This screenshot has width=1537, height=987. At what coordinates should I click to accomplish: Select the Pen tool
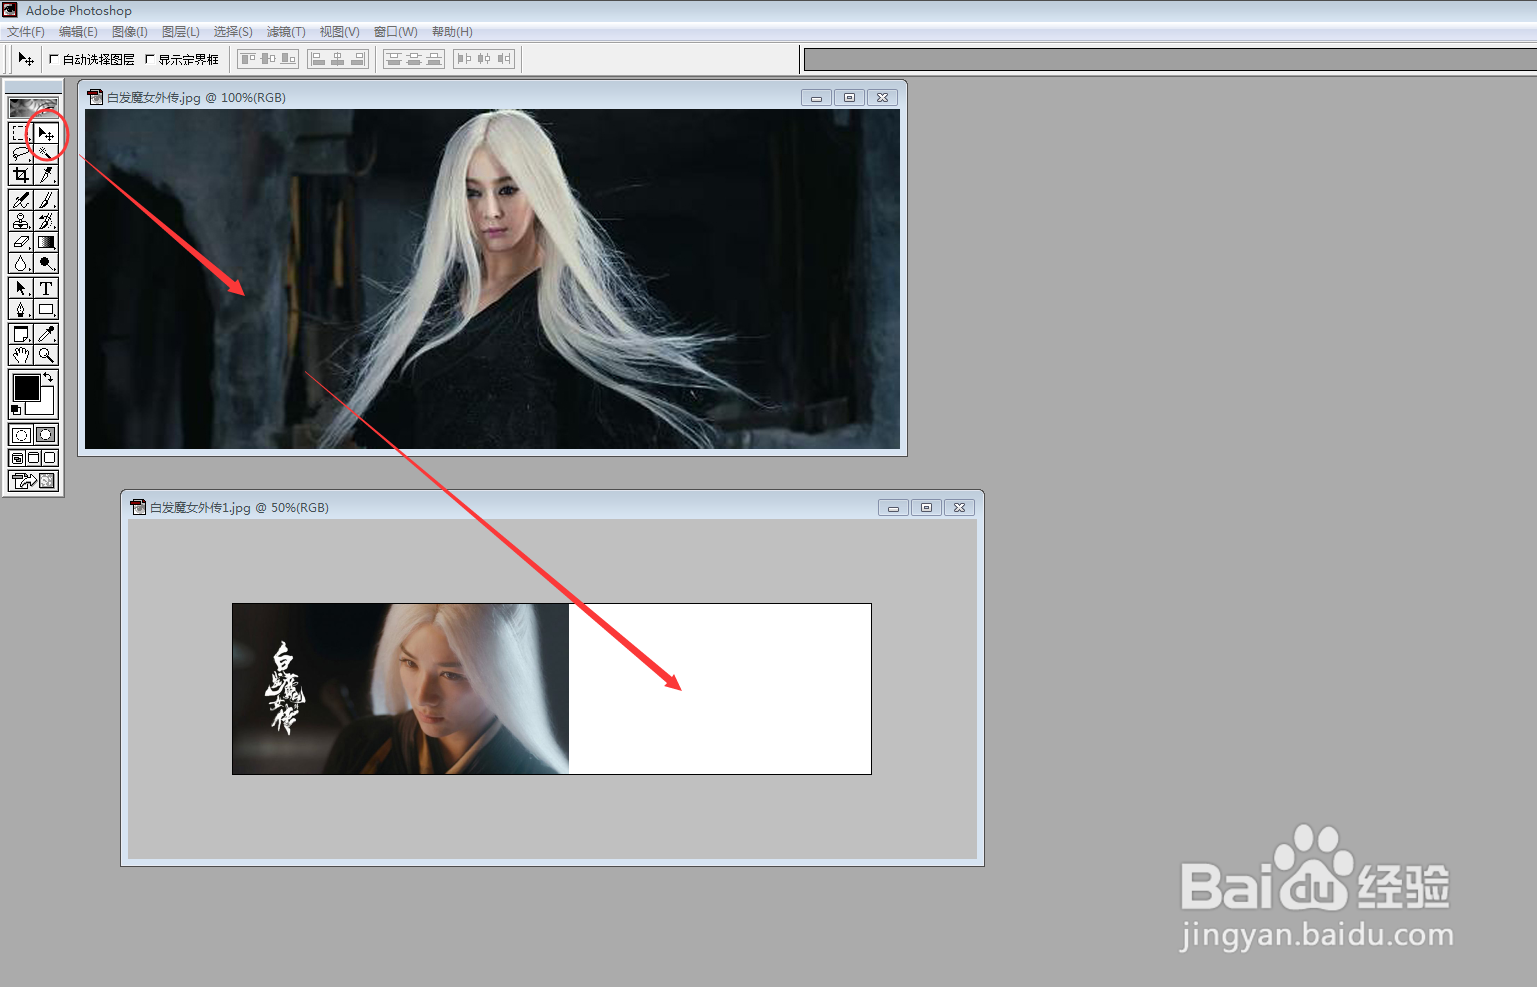[x=20, y=309]
